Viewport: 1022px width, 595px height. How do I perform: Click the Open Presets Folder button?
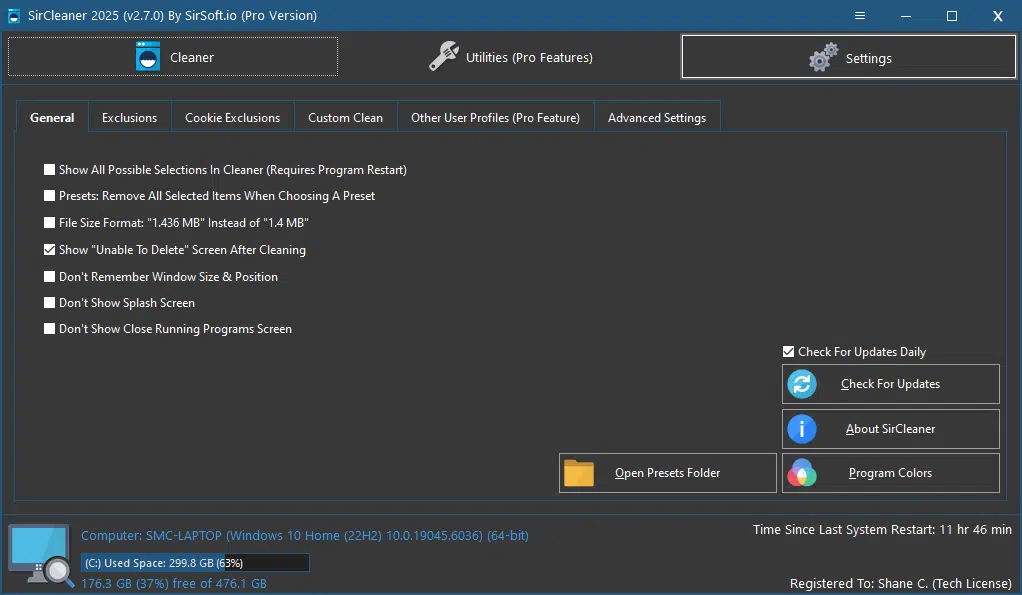coord(667,473)
